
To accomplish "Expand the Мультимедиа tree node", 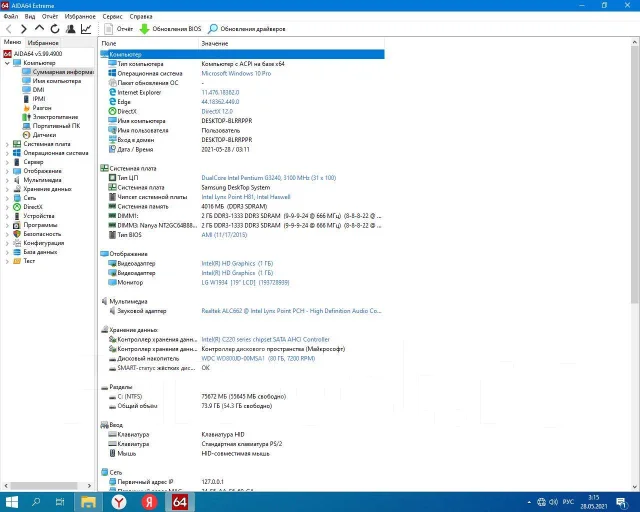I will point(7,180).
